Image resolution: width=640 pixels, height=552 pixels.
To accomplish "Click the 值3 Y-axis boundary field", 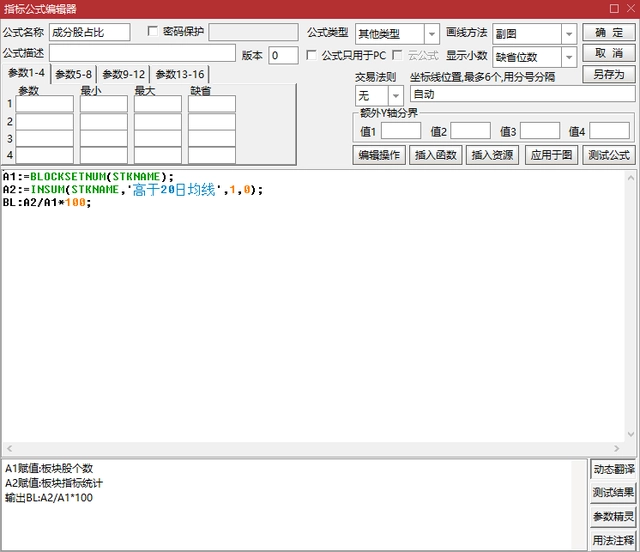I will tap(540, 131).
